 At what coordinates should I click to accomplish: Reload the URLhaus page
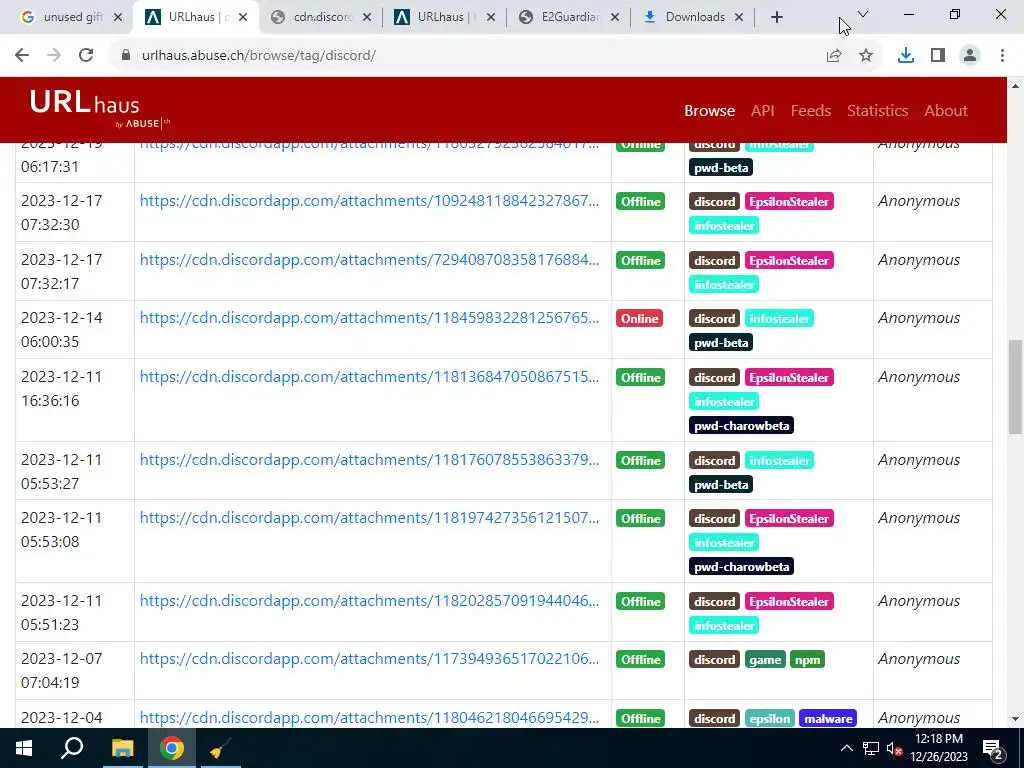tap(86, 56)
